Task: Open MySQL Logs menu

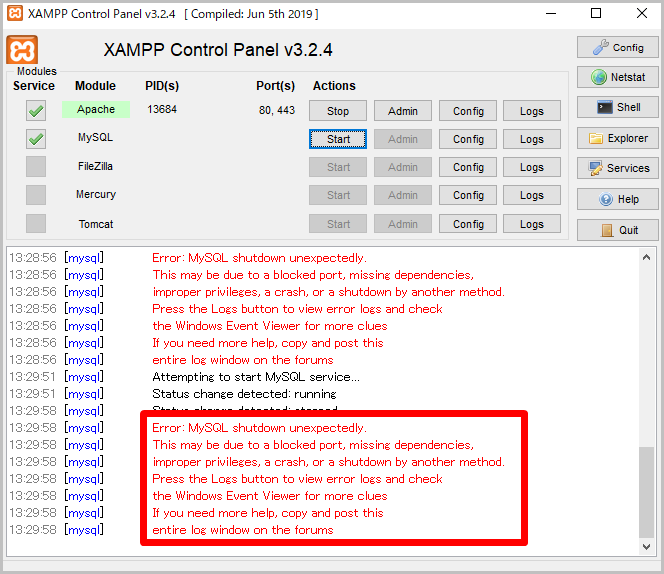Action: [532, 139]
